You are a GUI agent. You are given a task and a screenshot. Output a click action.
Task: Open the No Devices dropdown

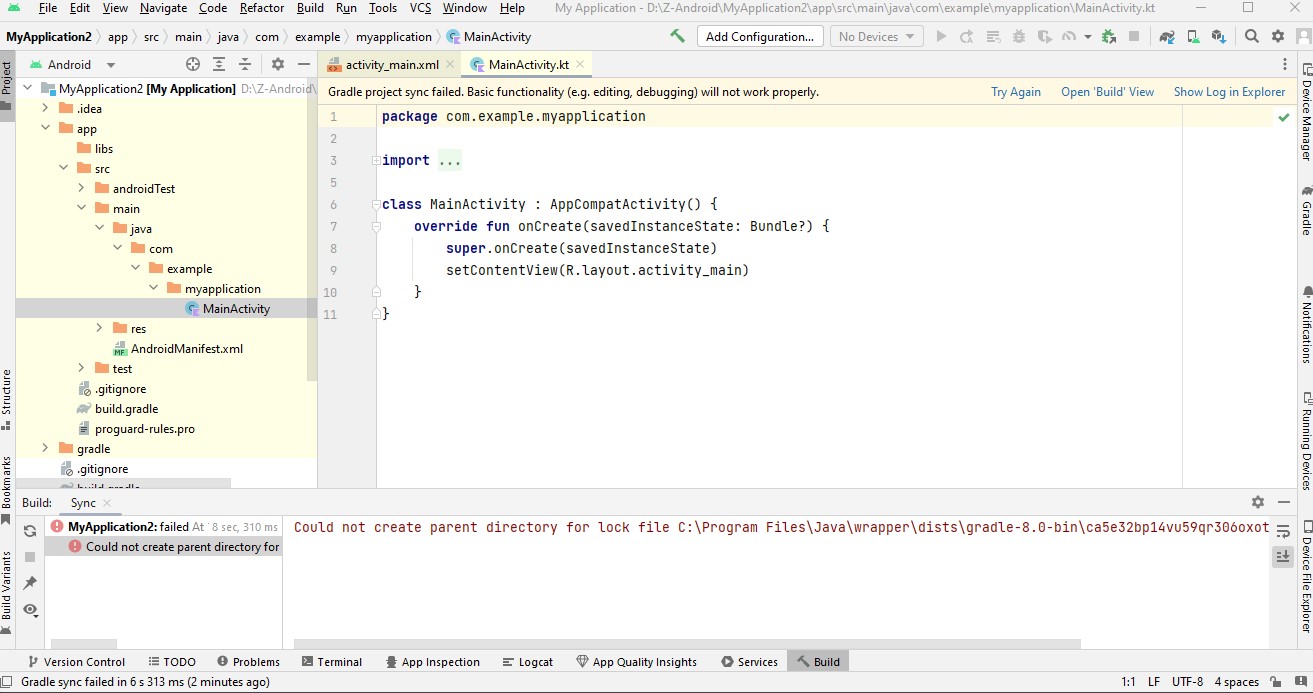pos(876,37)
